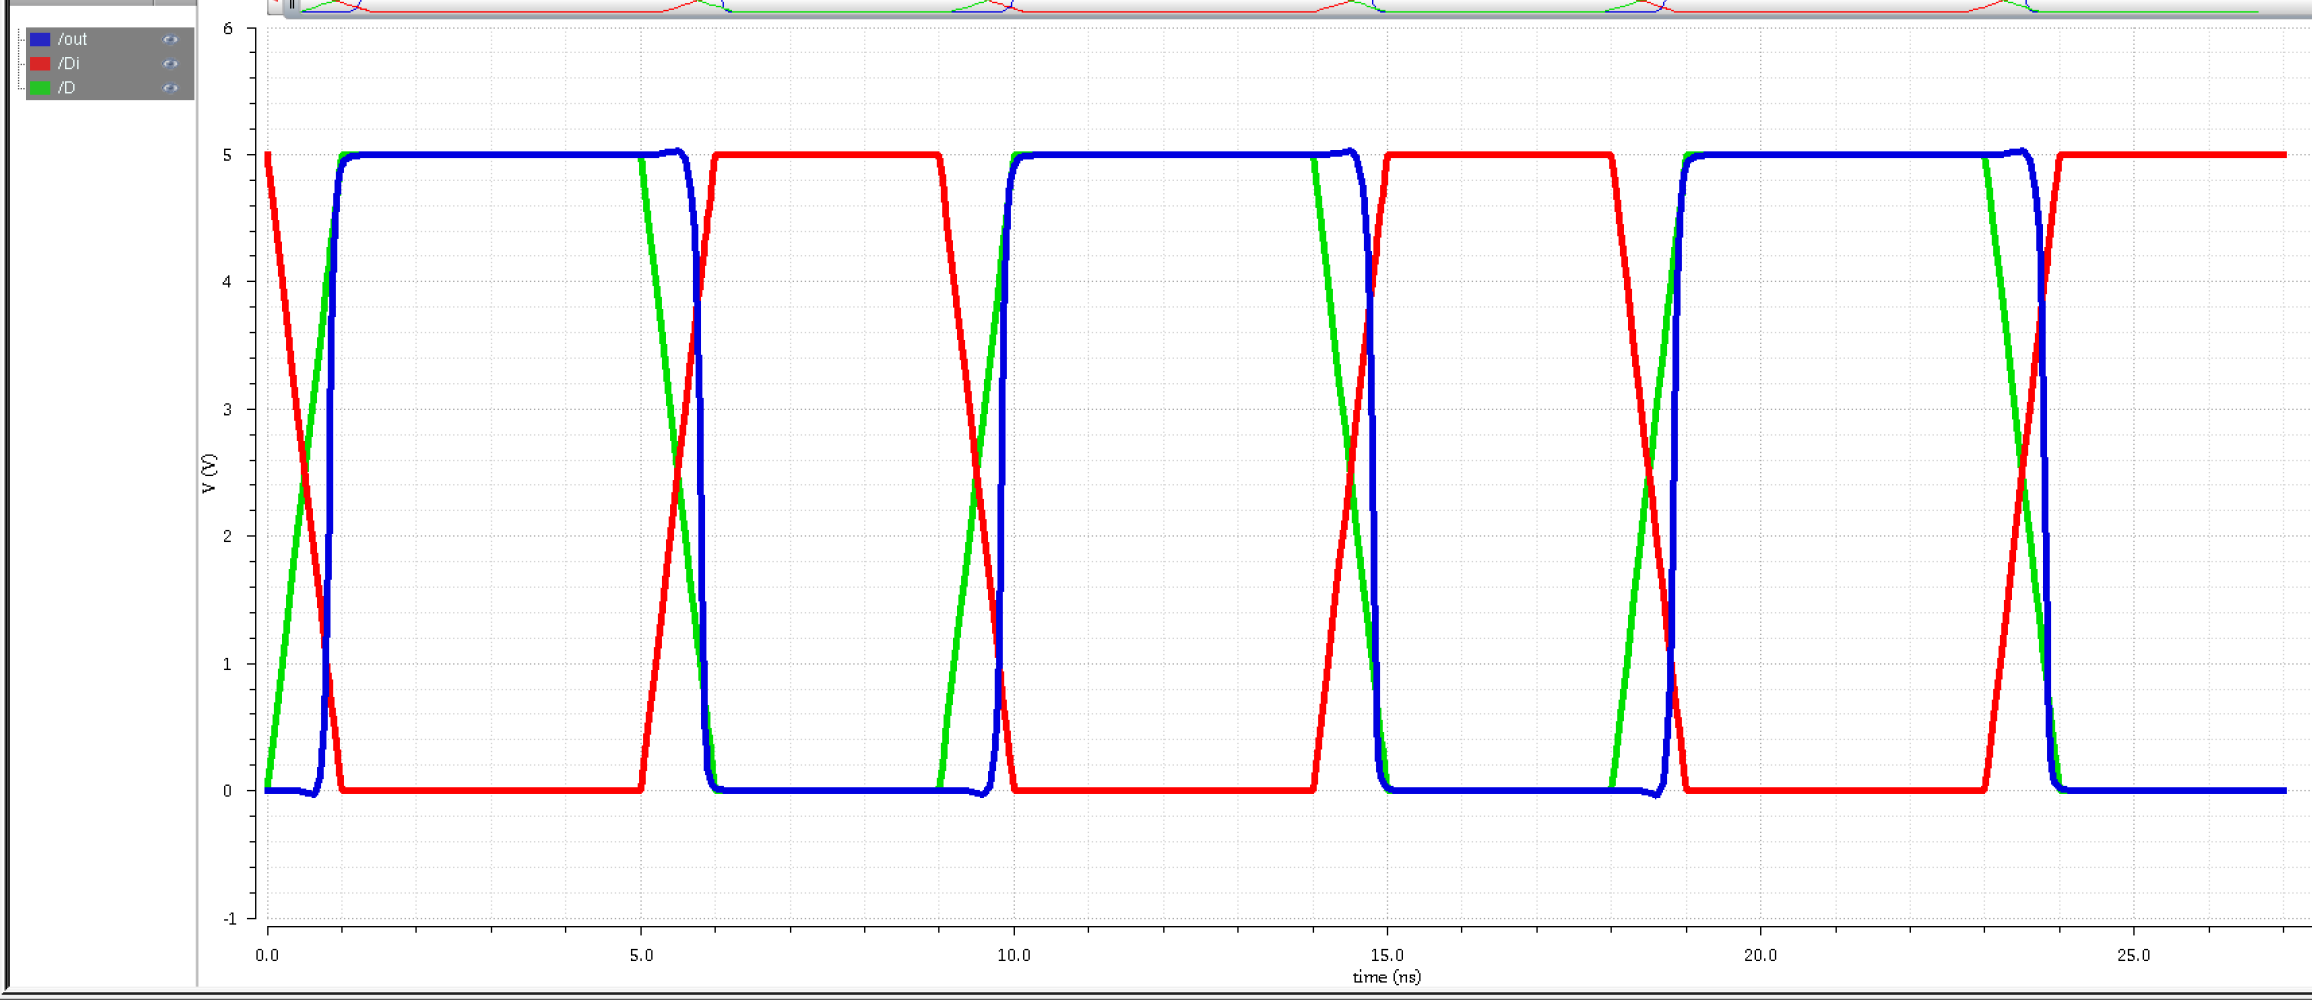Click the 5 tick label on voltage axis

coord(228,155)
